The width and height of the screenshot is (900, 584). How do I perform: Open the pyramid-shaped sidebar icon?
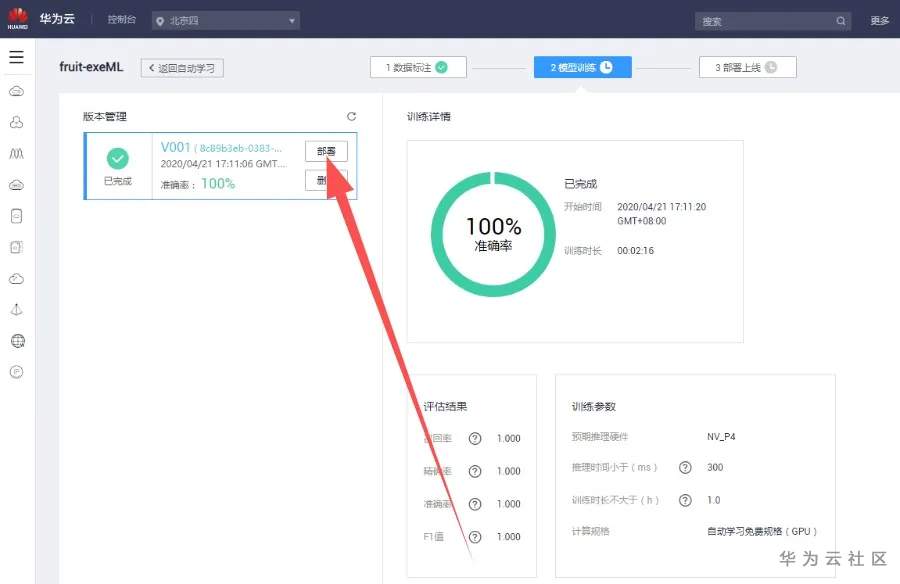[17, 310]
